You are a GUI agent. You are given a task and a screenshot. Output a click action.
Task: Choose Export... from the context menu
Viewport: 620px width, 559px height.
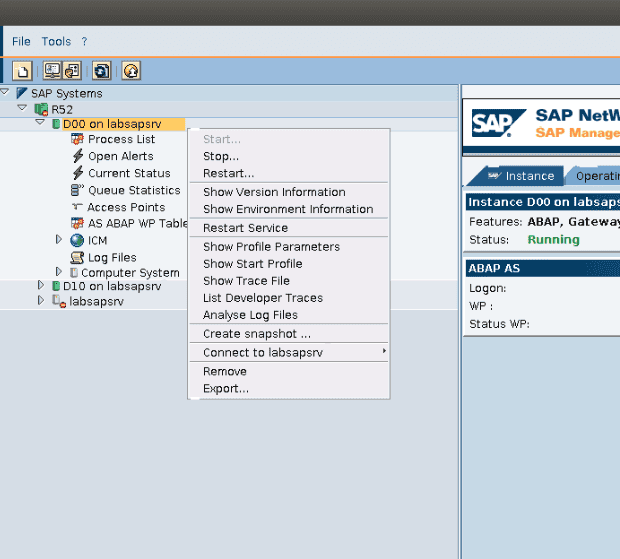click(289, 389)
